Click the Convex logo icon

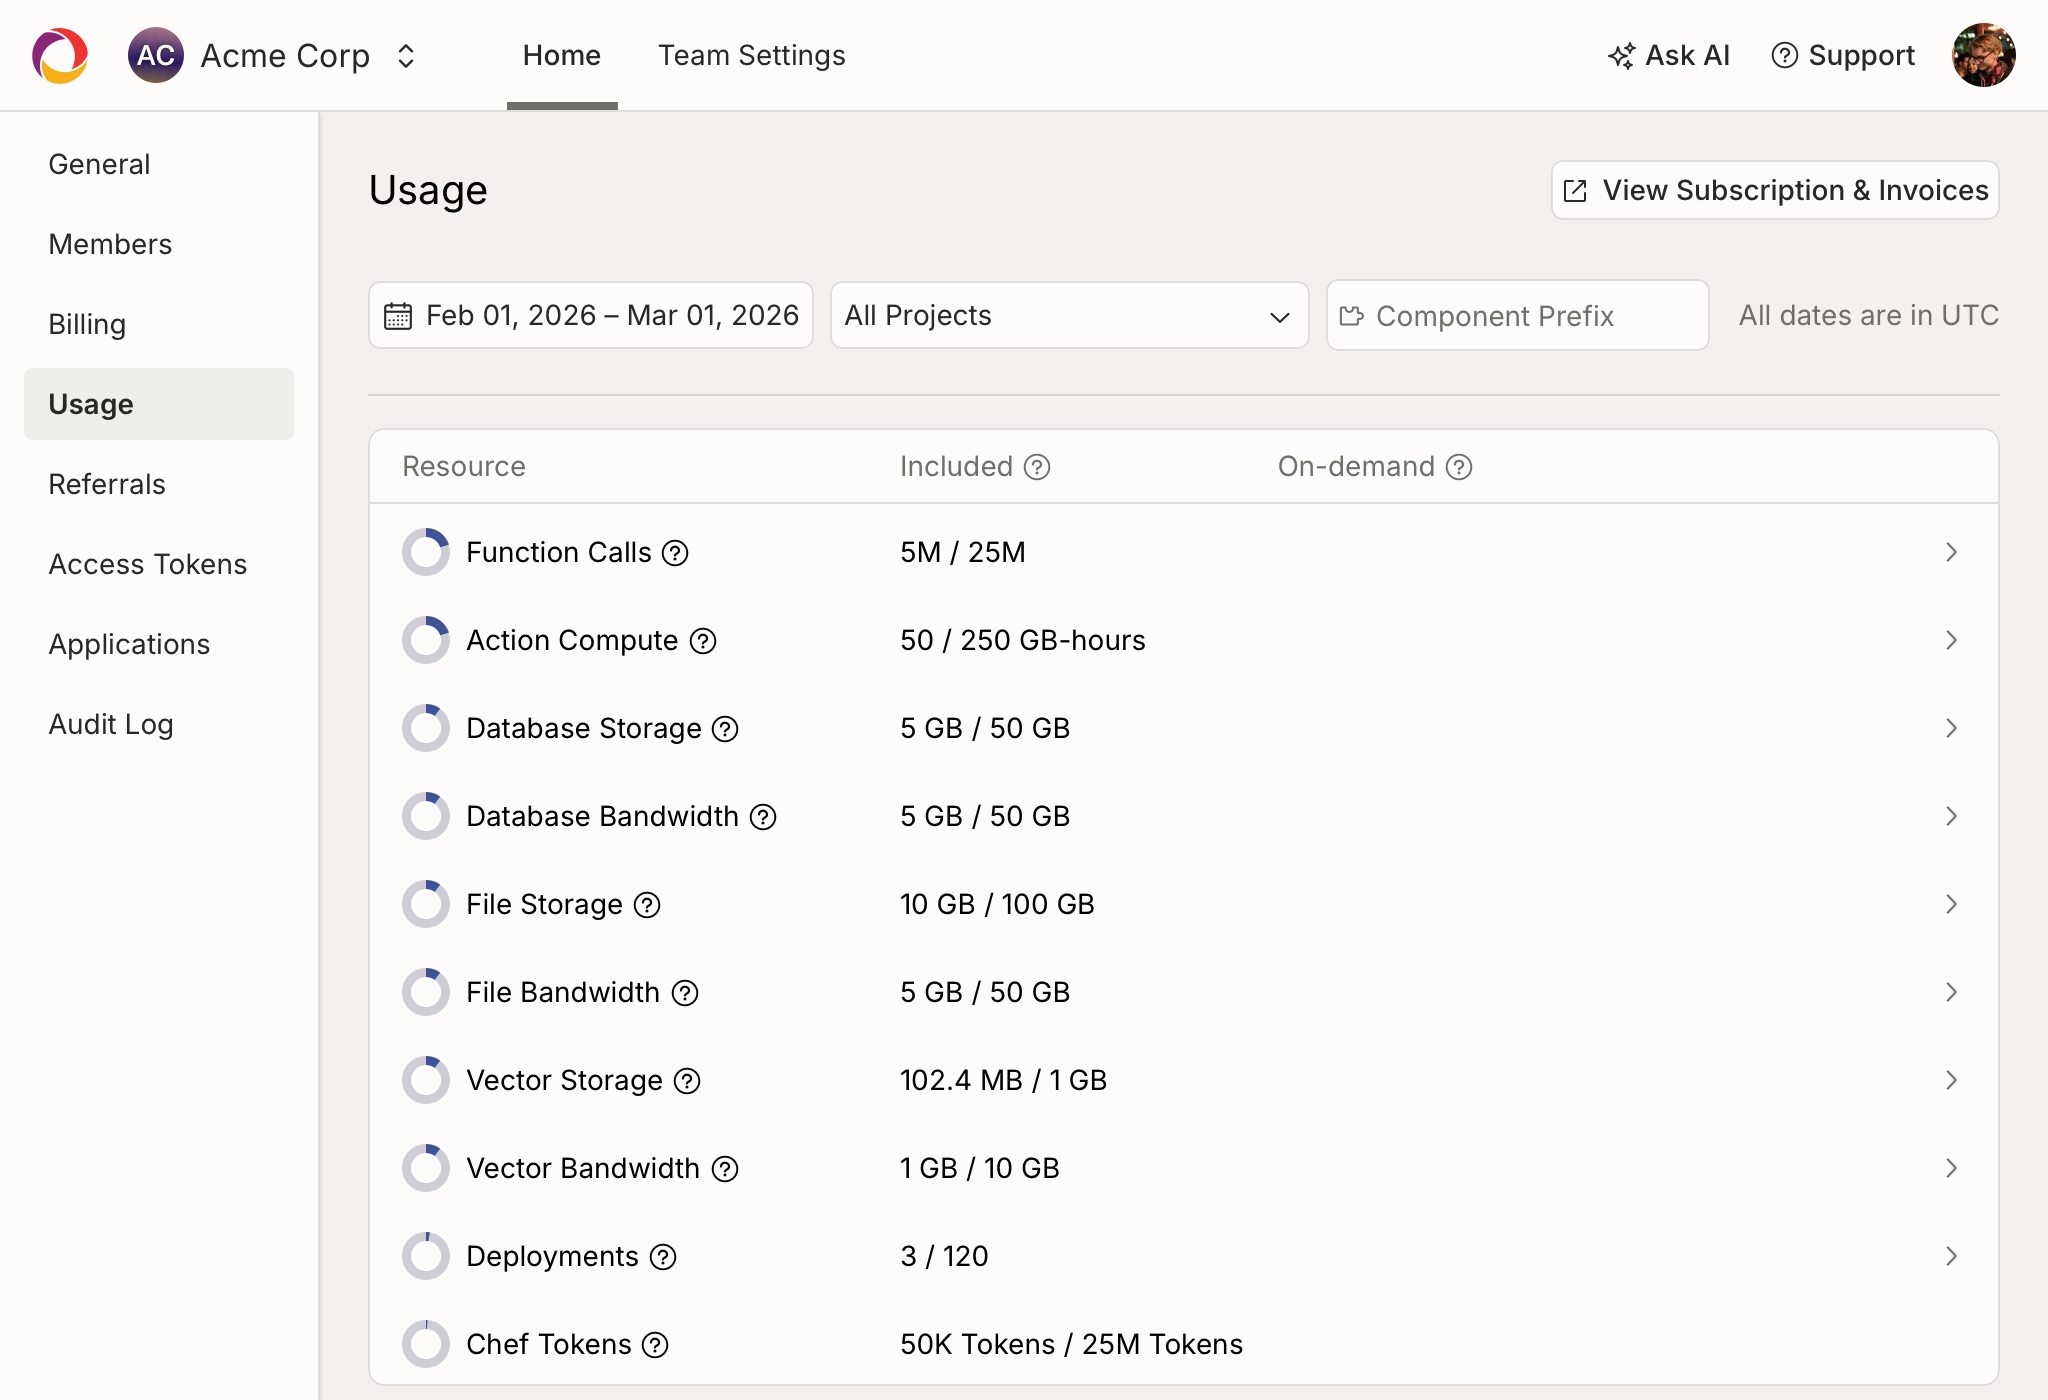(x=59, y=55)
